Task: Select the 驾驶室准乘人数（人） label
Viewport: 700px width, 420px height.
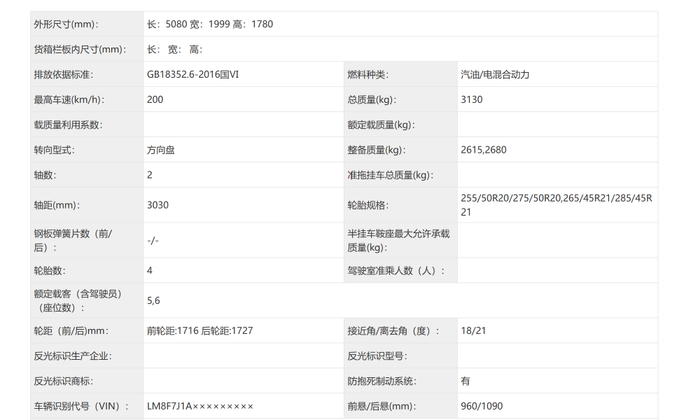Action: [x=396, y=270]
